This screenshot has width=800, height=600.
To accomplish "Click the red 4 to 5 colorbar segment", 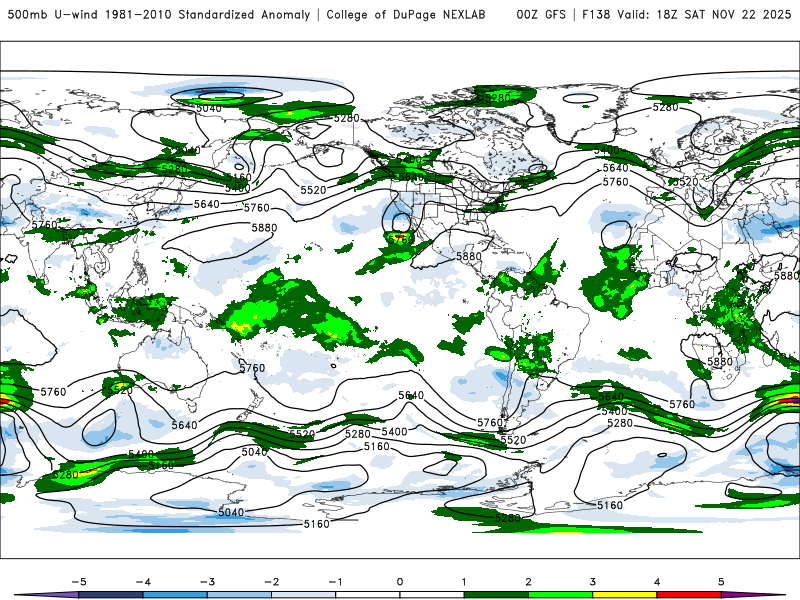I will [x=689, y=595].
